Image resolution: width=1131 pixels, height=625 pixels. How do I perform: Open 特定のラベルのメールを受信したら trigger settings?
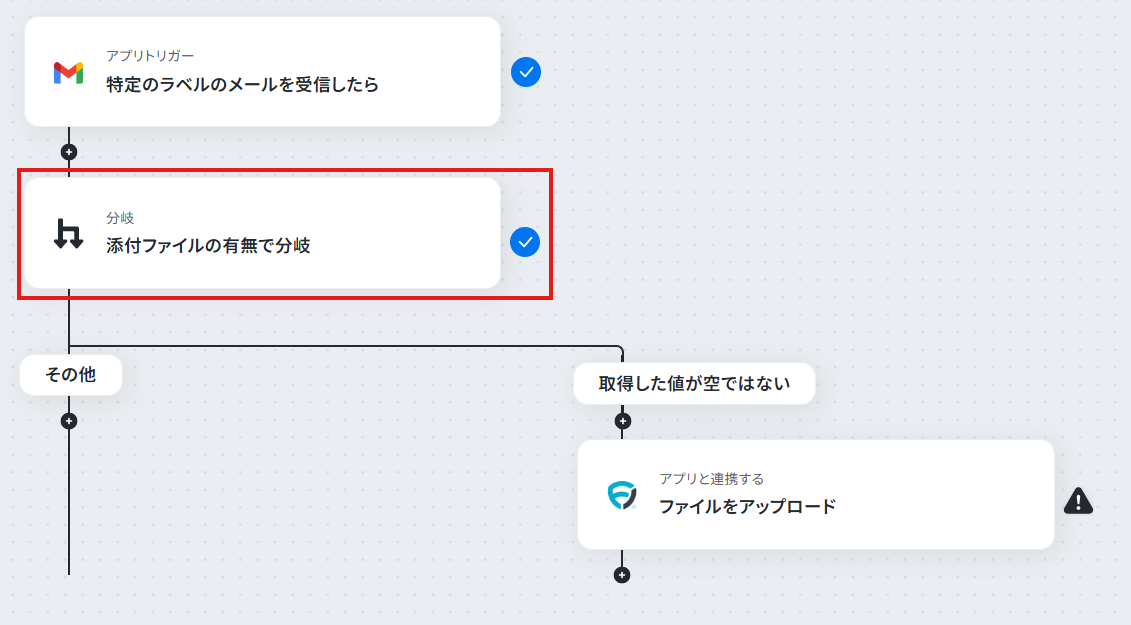point(263,71)
